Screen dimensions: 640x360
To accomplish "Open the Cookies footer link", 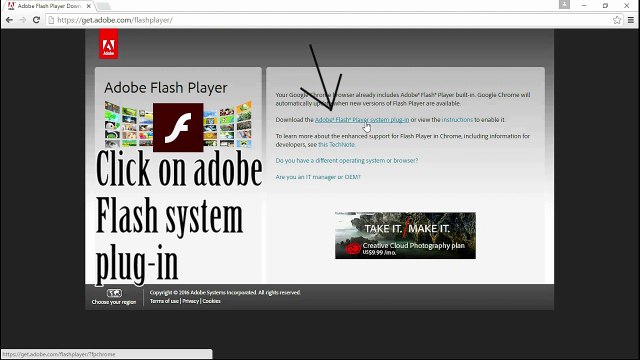I will point(211,301).
